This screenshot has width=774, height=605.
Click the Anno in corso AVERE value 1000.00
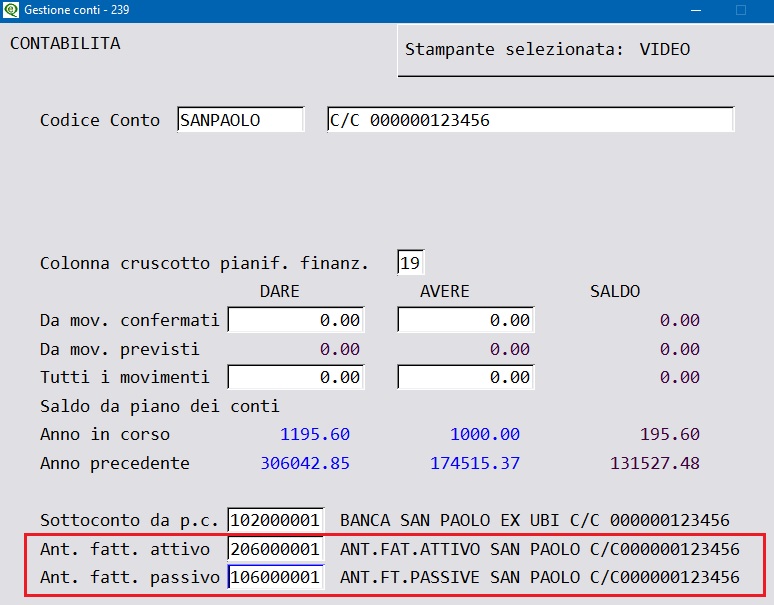(x=485, y=434)
